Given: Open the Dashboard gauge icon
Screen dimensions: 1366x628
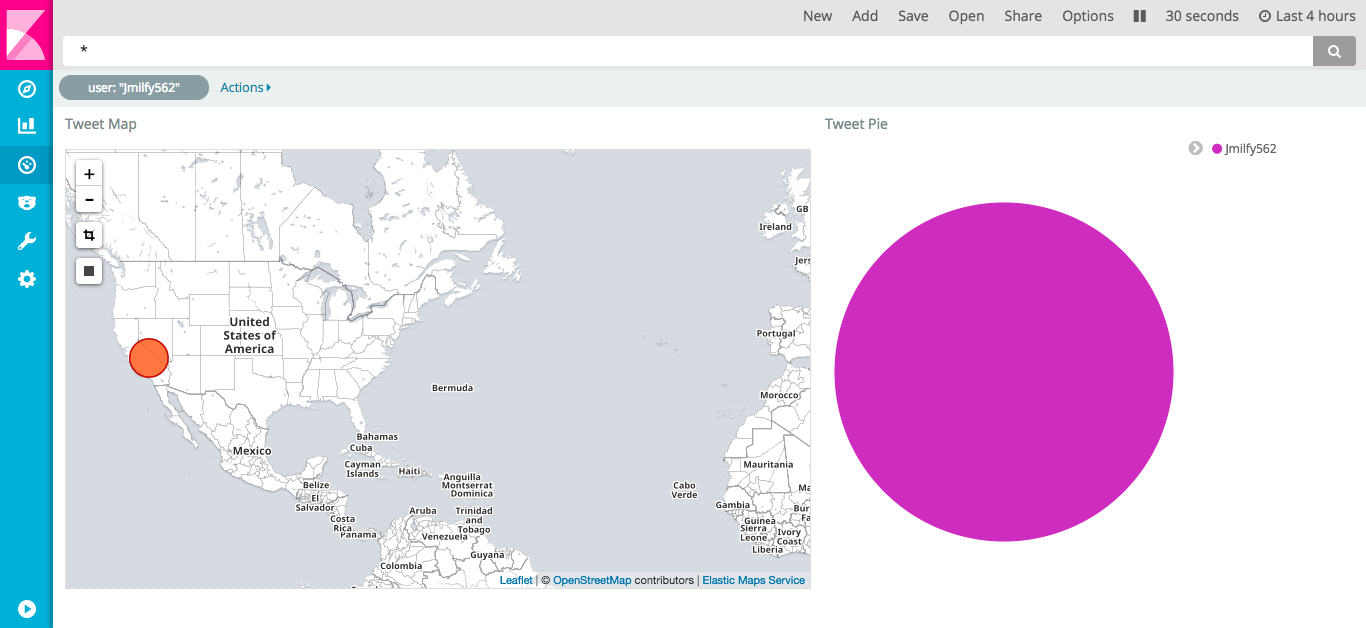Looking at the screenshot, I should click(x=27, y=164).
